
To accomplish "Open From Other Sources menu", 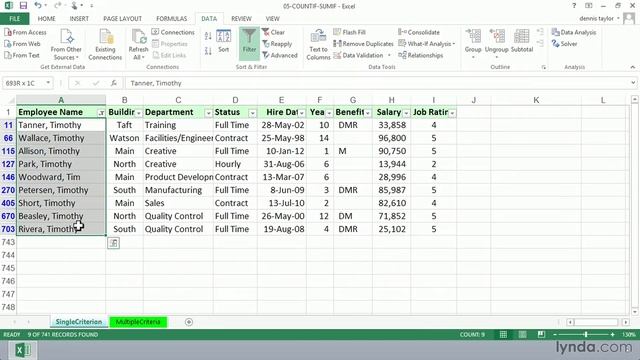I will (66, 45).
